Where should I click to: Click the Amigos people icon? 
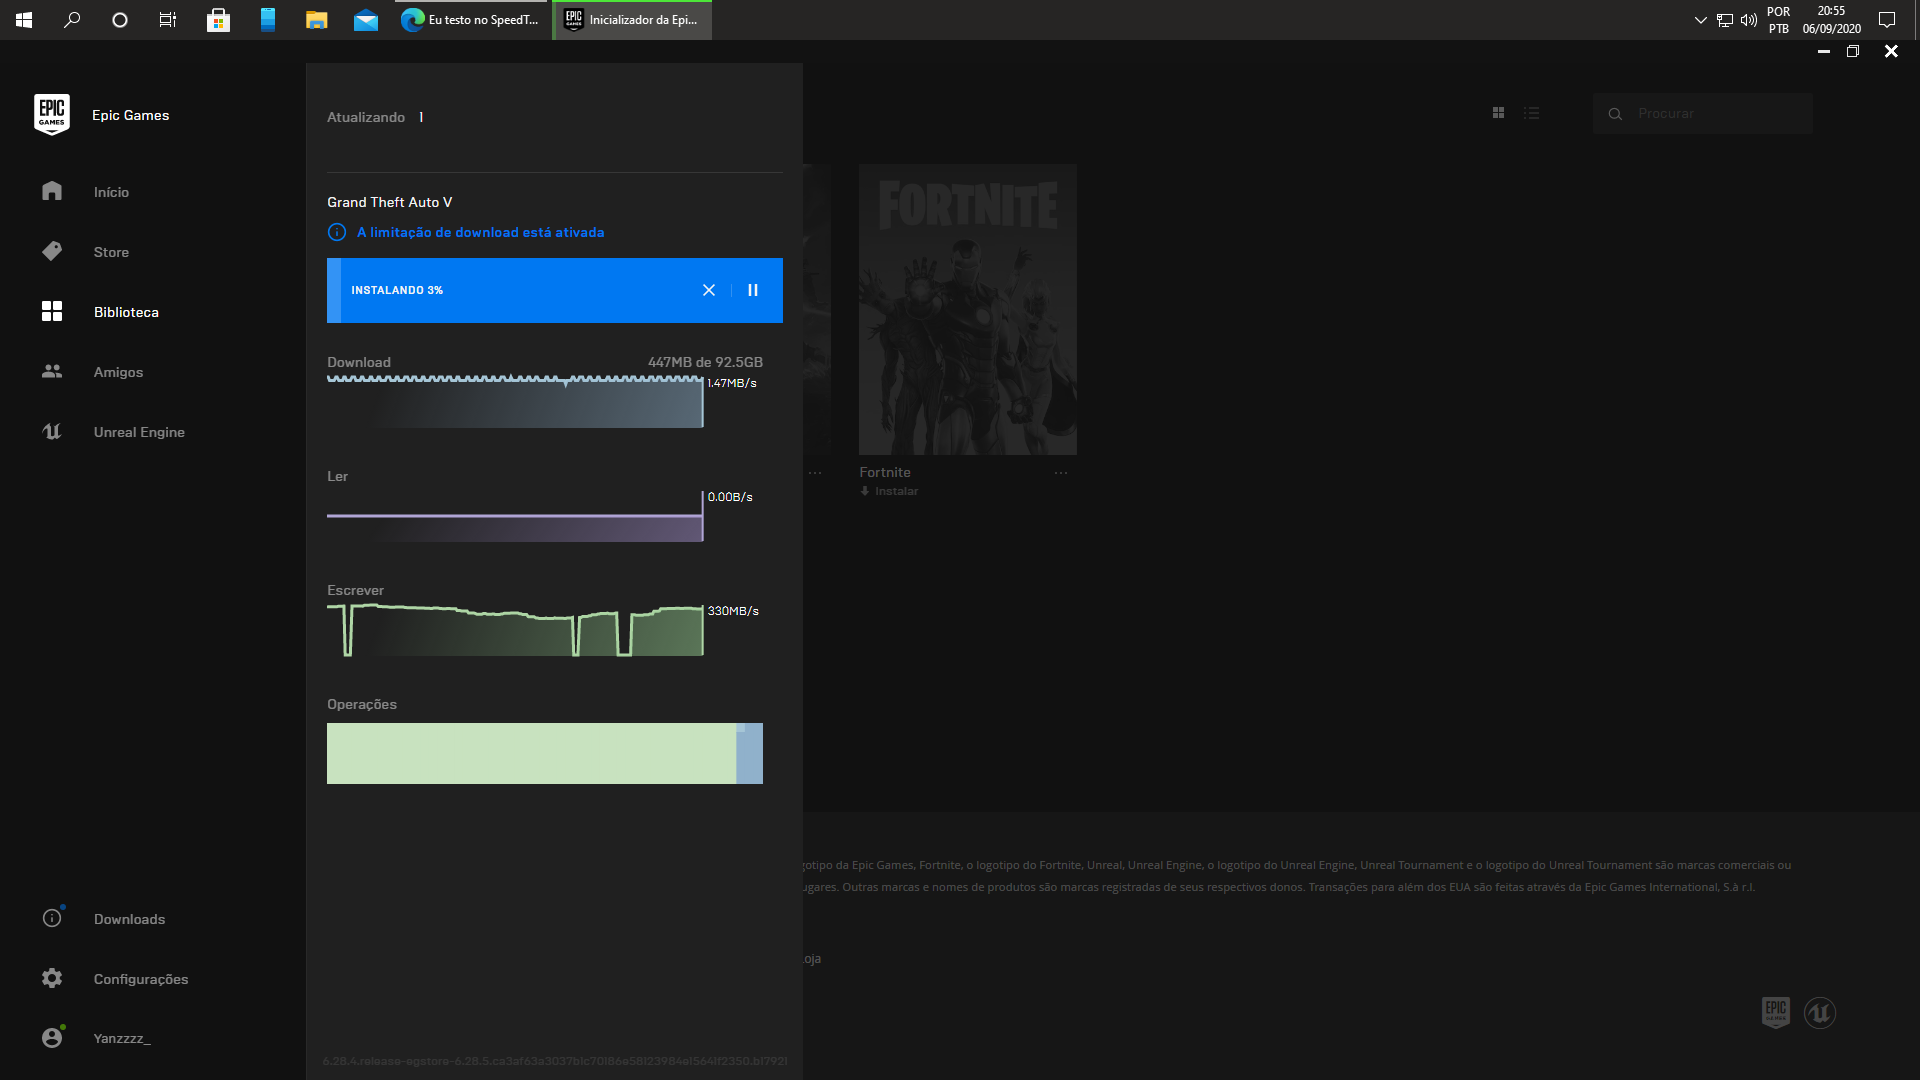52,371
